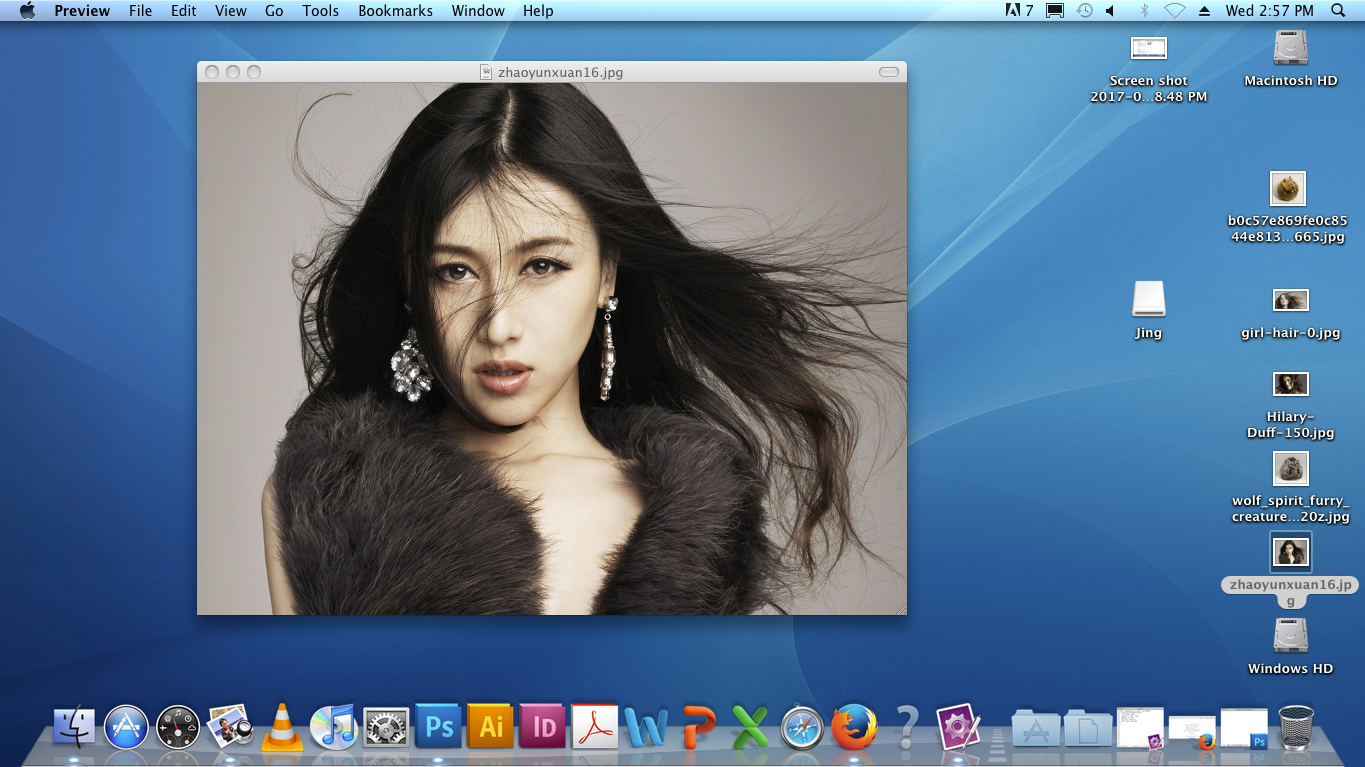Open the Go menu
Screen dimensions: 1365x767
point(274,11)
